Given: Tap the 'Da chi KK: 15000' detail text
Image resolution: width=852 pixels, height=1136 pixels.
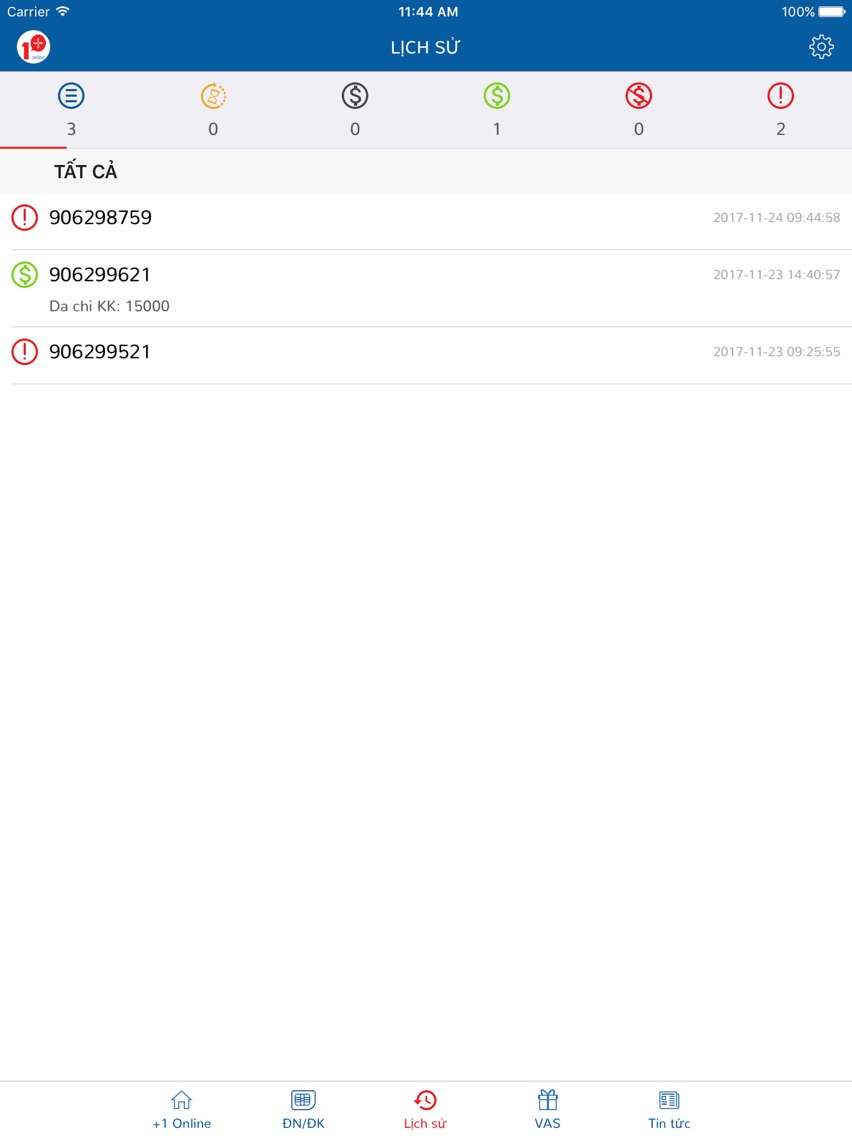Looking at the screenshot, I should (109, 306).
